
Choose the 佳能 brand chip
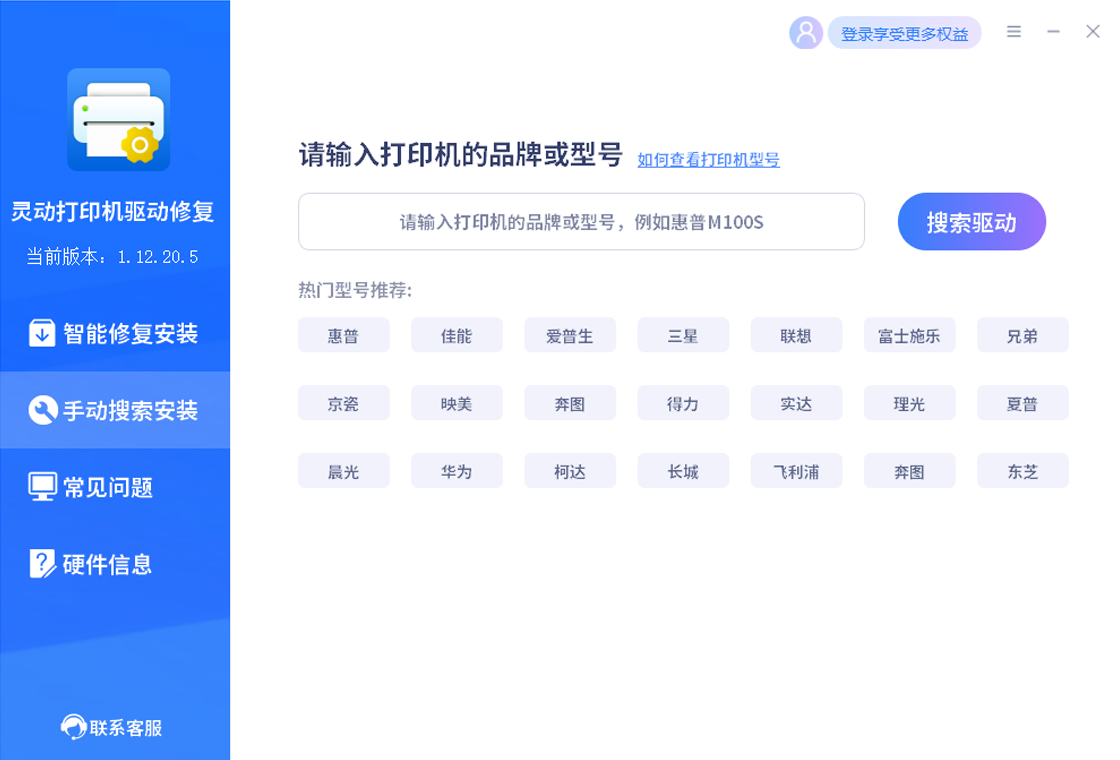point(456,335)
